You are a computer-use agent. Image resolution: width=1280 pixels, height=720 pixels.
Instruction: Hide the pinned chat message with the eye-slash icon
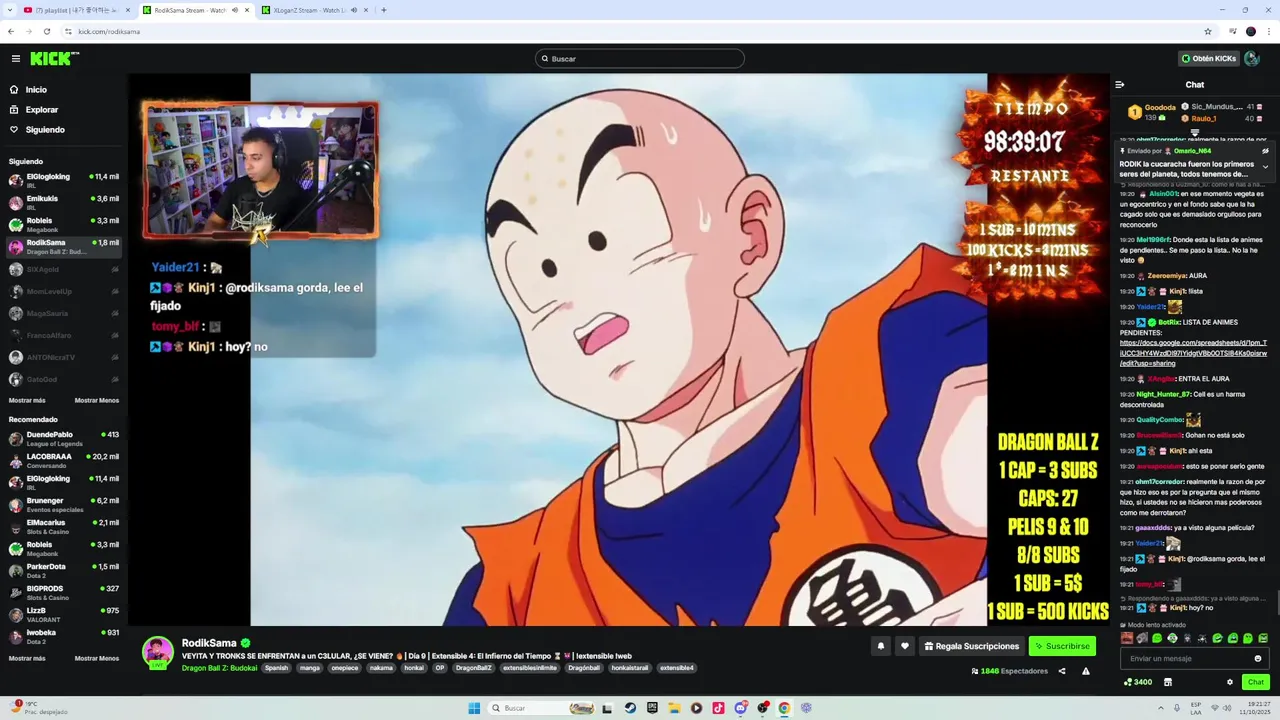pyautogui.click(x=1265, y=151)
